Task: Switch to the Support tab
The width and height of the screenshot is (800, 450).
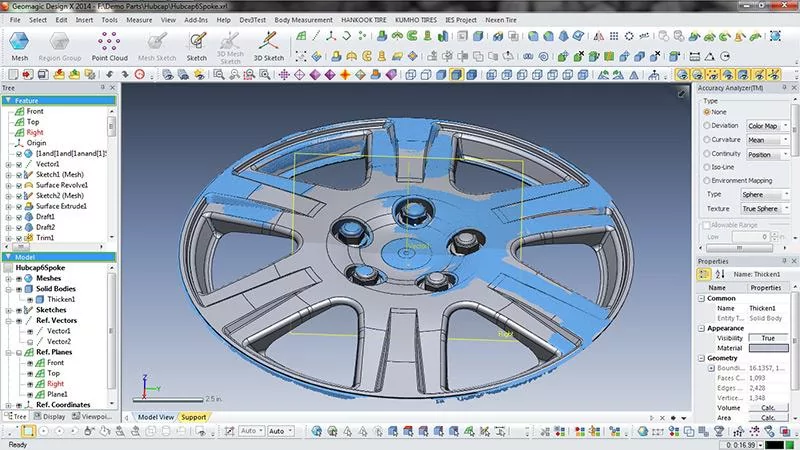Action: (x=193, y=417)
